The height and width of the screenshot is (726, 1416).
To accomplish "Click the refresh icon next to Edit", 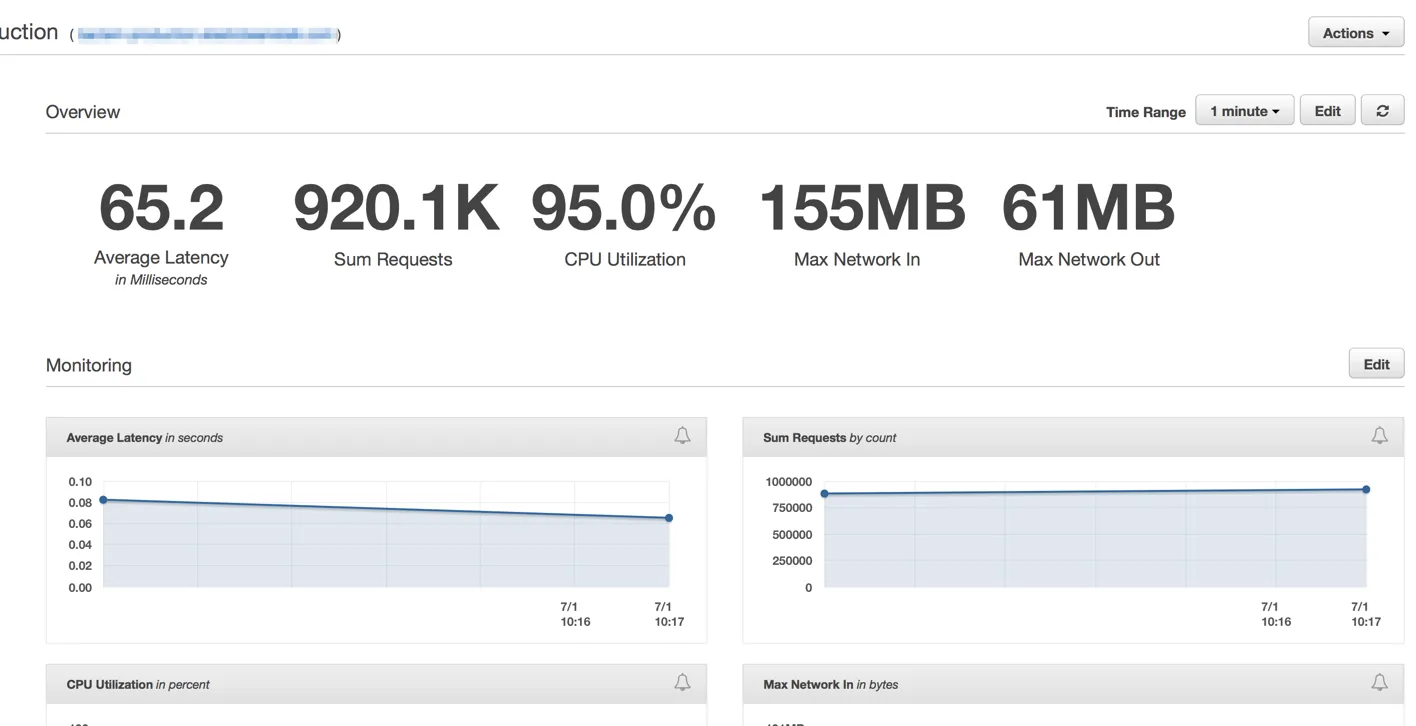I will (x=1382, y=111).
